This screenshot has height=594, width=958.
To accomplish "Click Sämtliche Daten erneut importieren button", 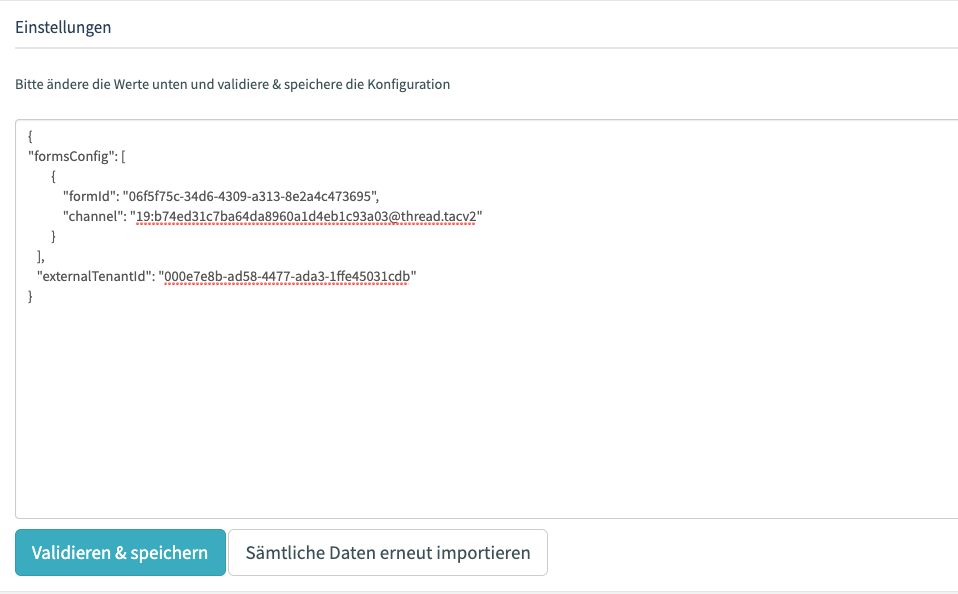I will tap(388, 552).
